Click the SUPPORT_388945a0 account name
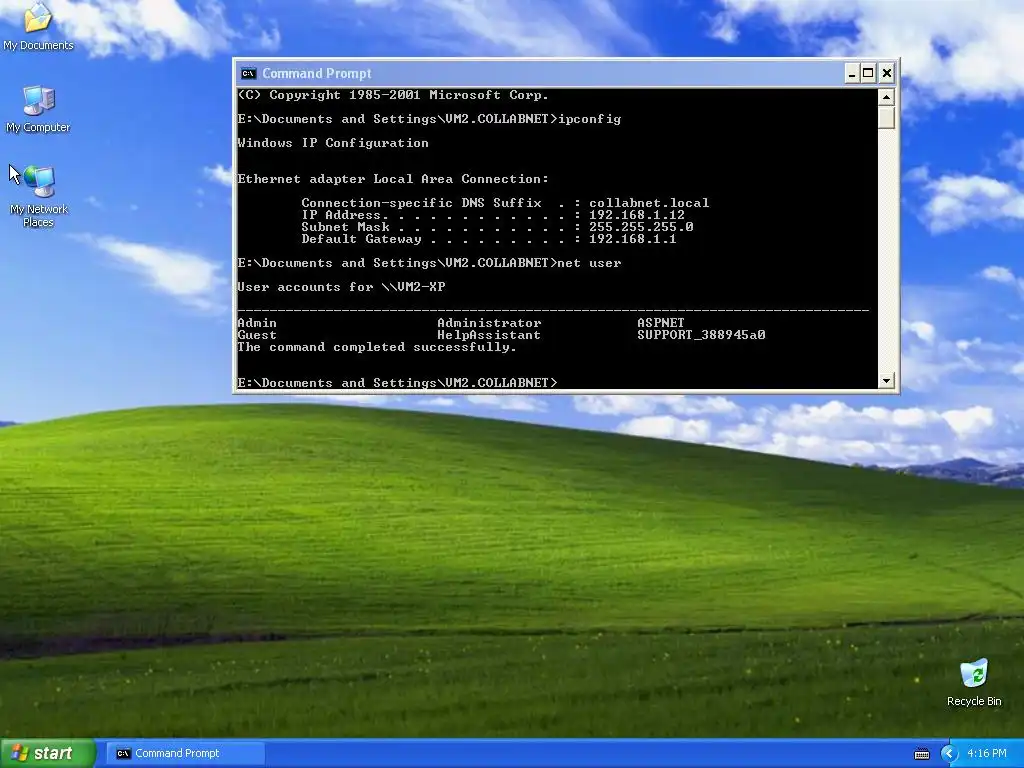 point(701,335)
